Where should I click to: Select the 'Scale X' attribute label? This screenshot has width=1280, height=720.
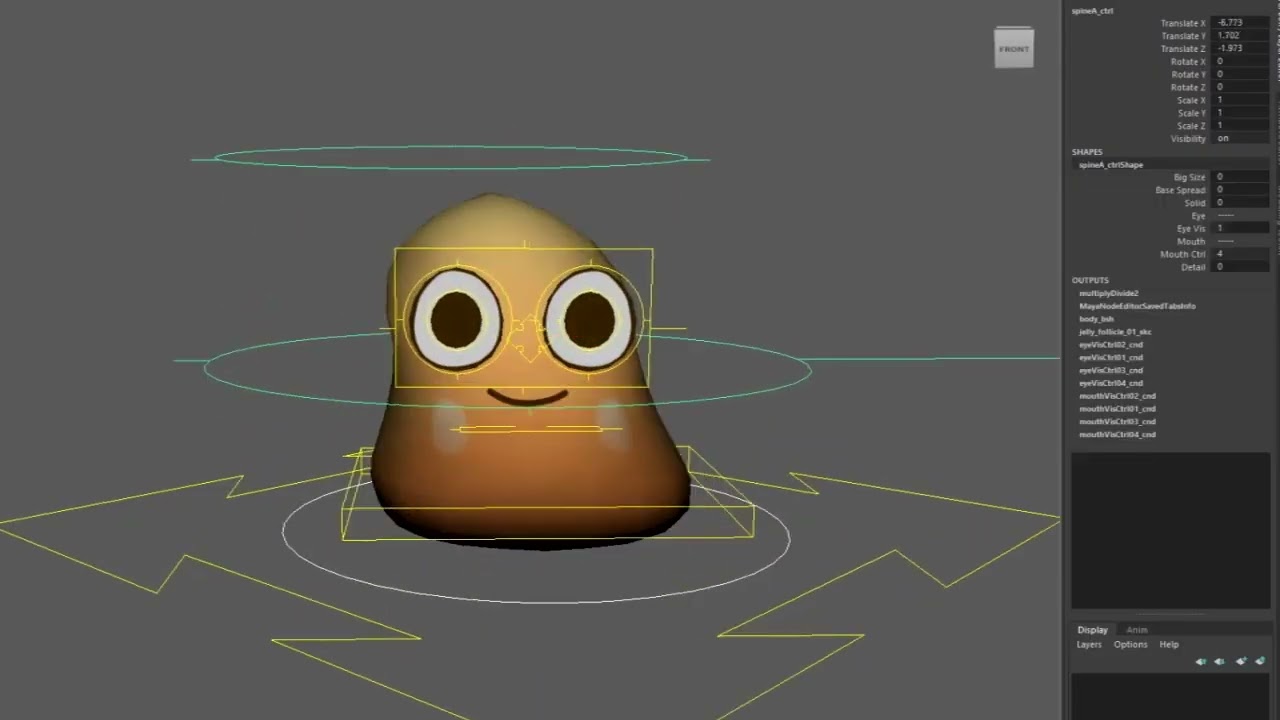tap(1191, 100)
